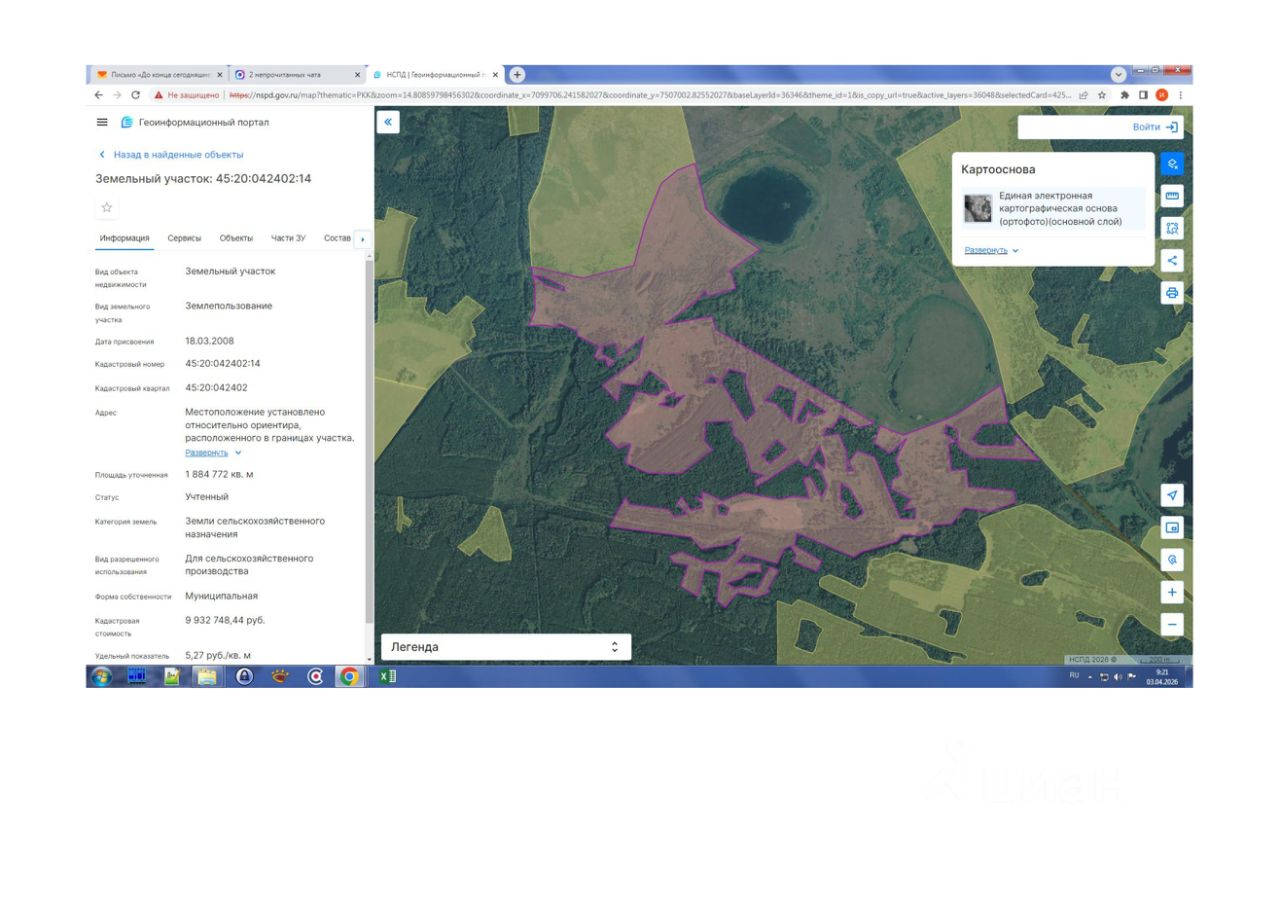
Task: Open Chrome three-dot menu
Action: tap(1181, 95)
